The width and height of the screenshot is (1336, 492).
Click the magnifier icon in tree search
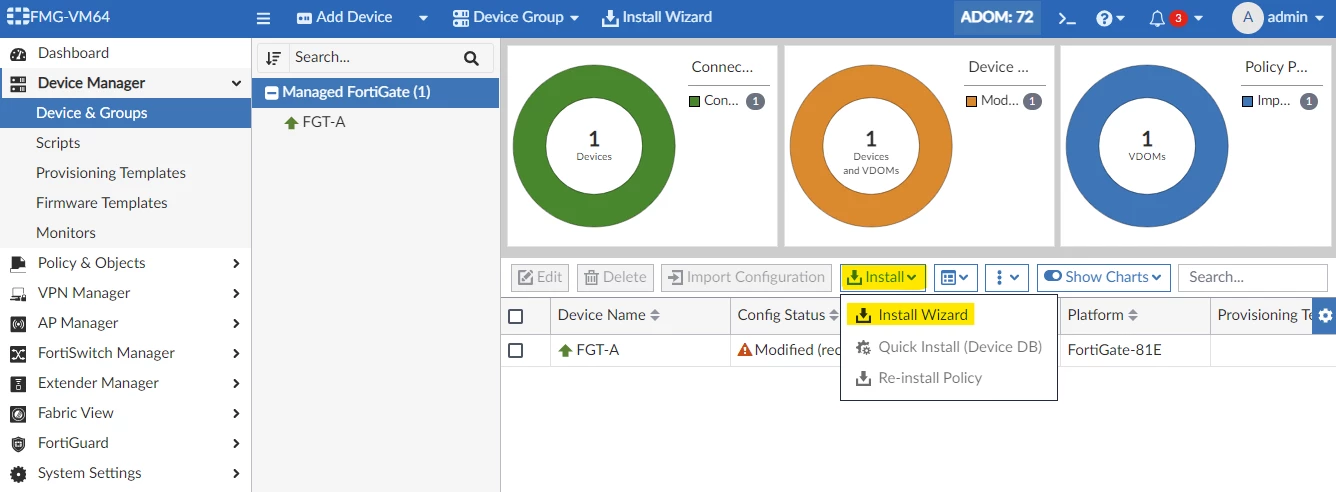click(x=472, y=58)
